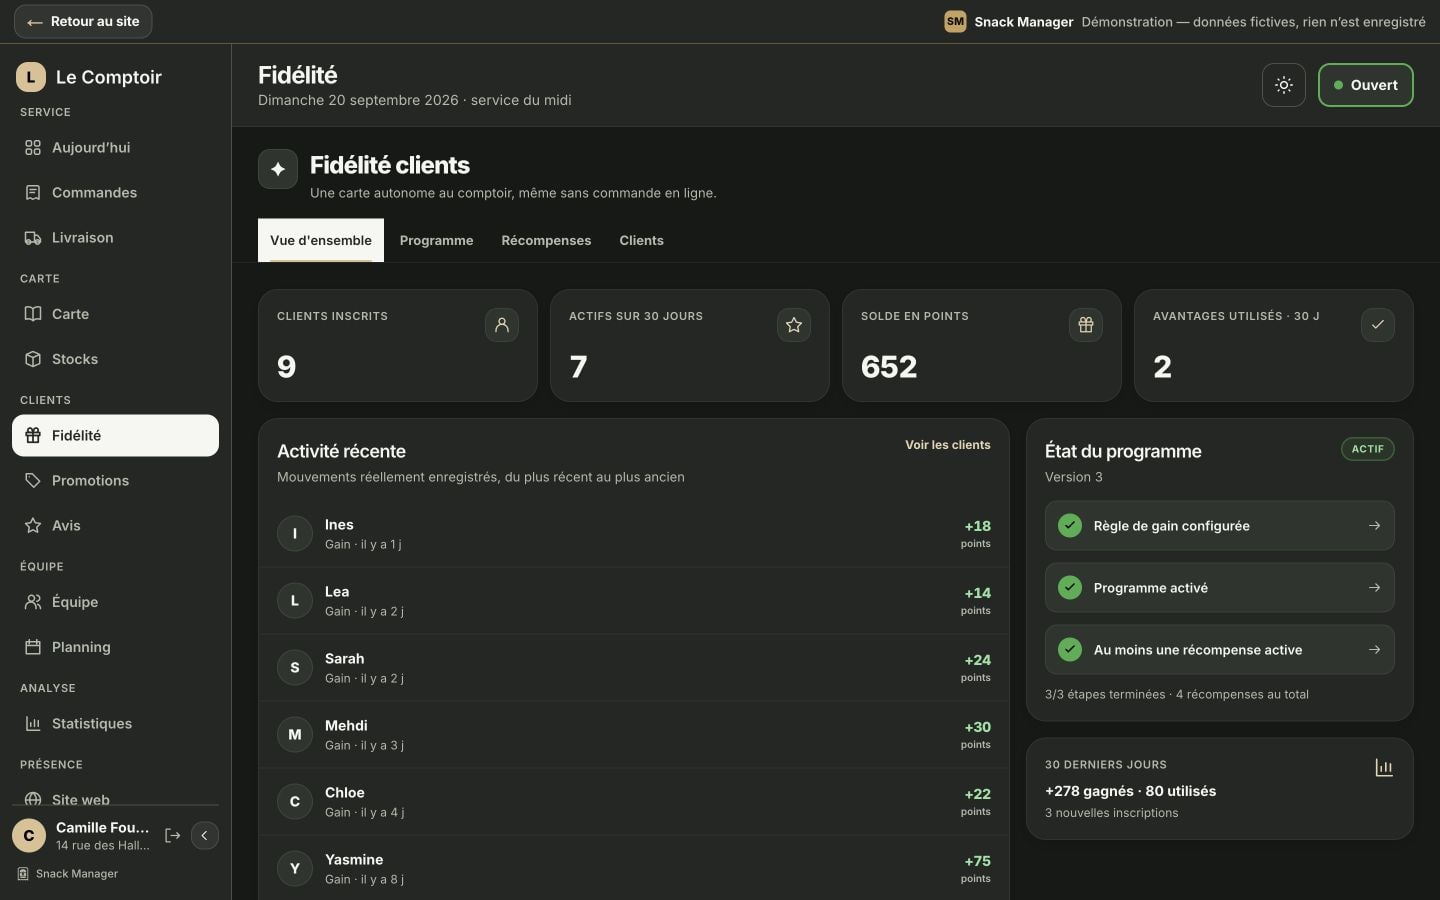Switch to the Récompenses tab

[x=546, y=240]
